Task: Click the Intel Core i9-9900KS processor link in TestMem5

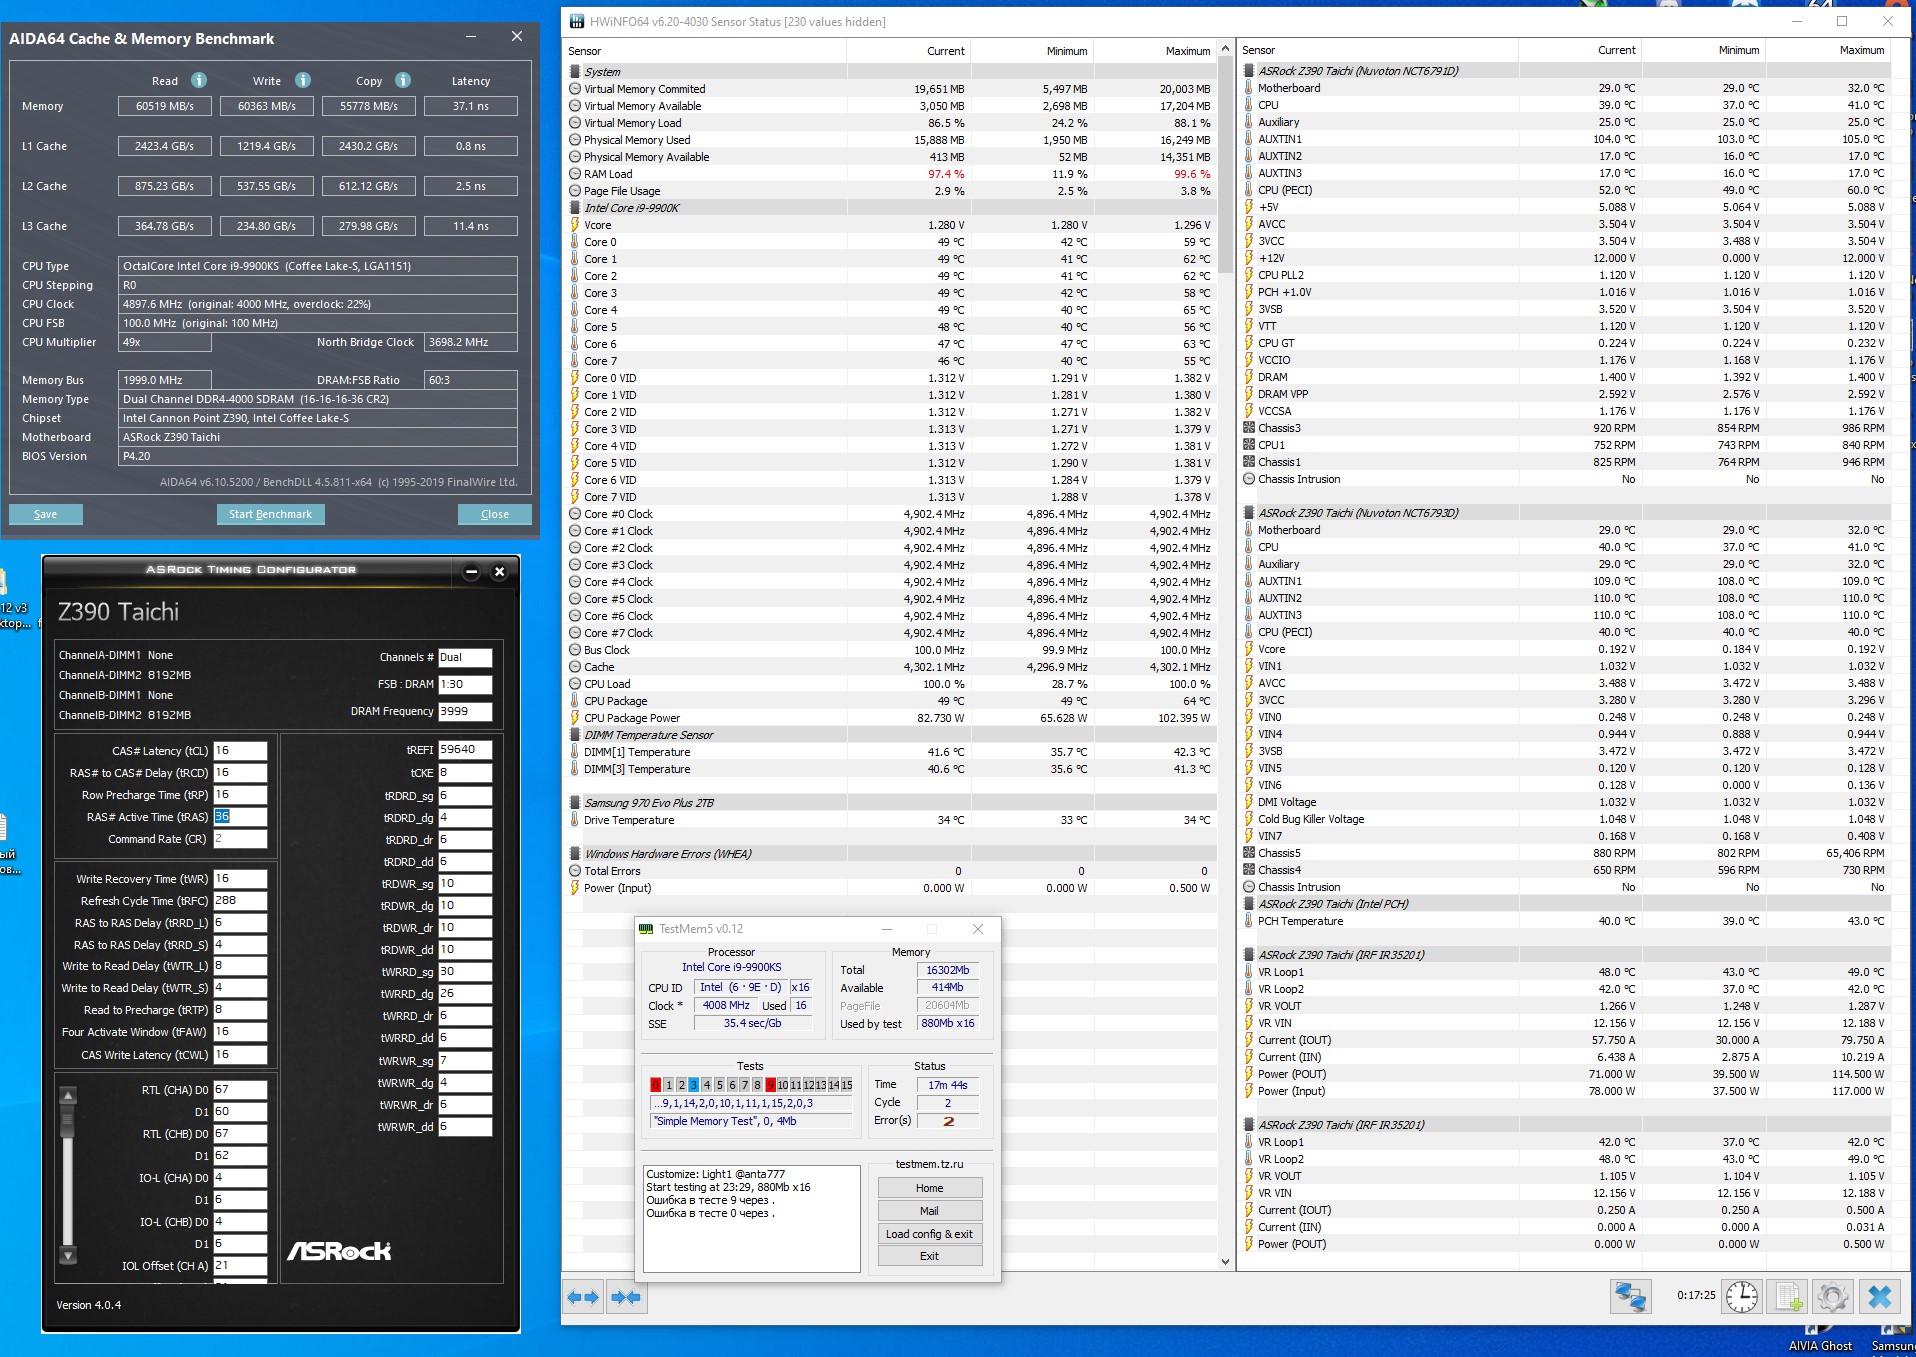Action: coord(732,967)
